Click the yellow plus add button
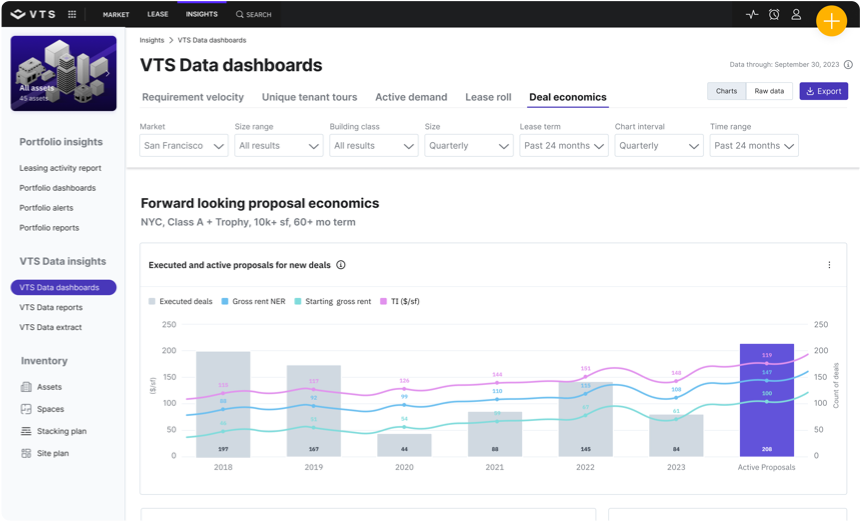This screenshot has width=861, height=521. tap(831, 21)
